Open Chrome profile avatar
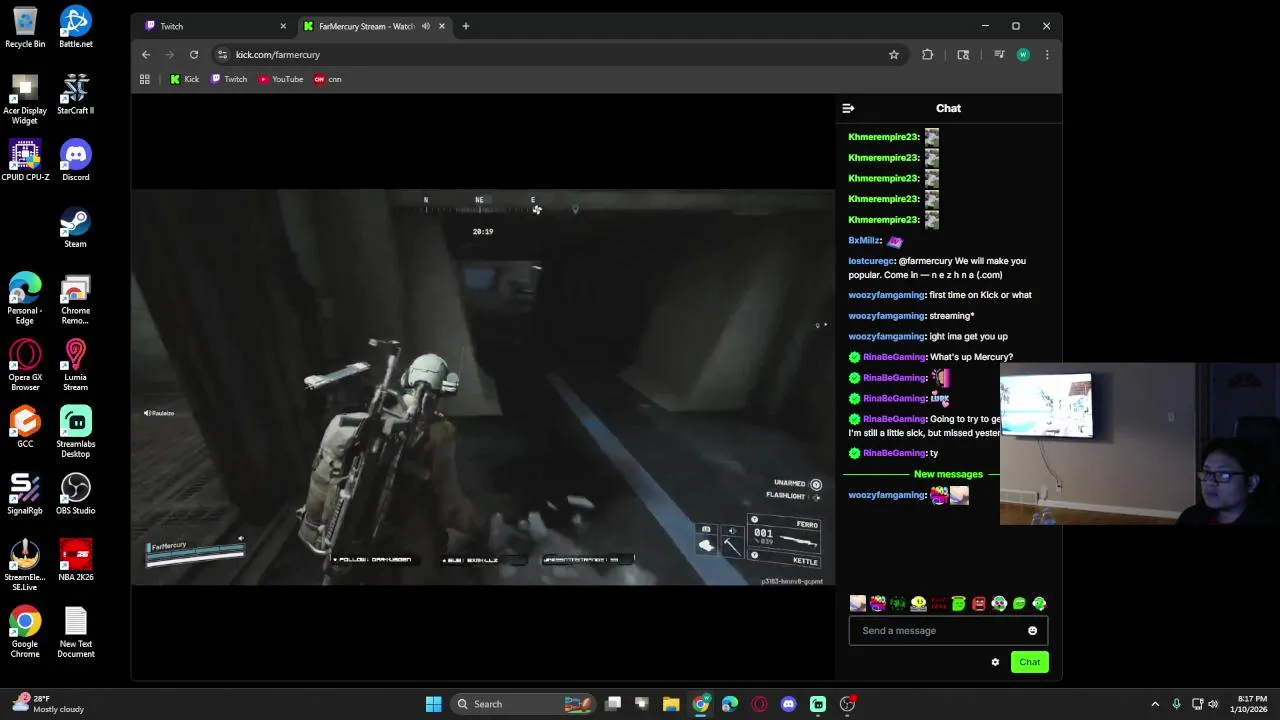 coord(1023,55)
